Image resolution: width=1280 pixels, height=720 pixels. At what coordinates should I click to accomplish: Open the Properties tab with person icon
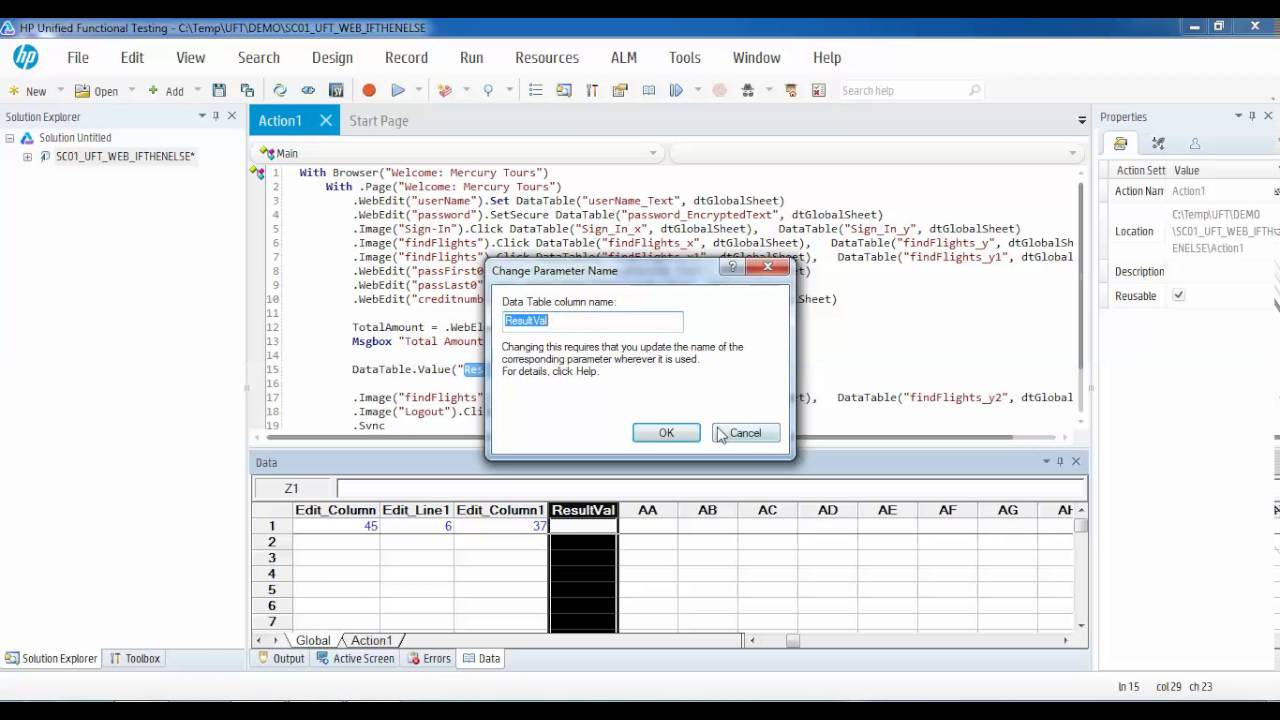coord(1195,144)
